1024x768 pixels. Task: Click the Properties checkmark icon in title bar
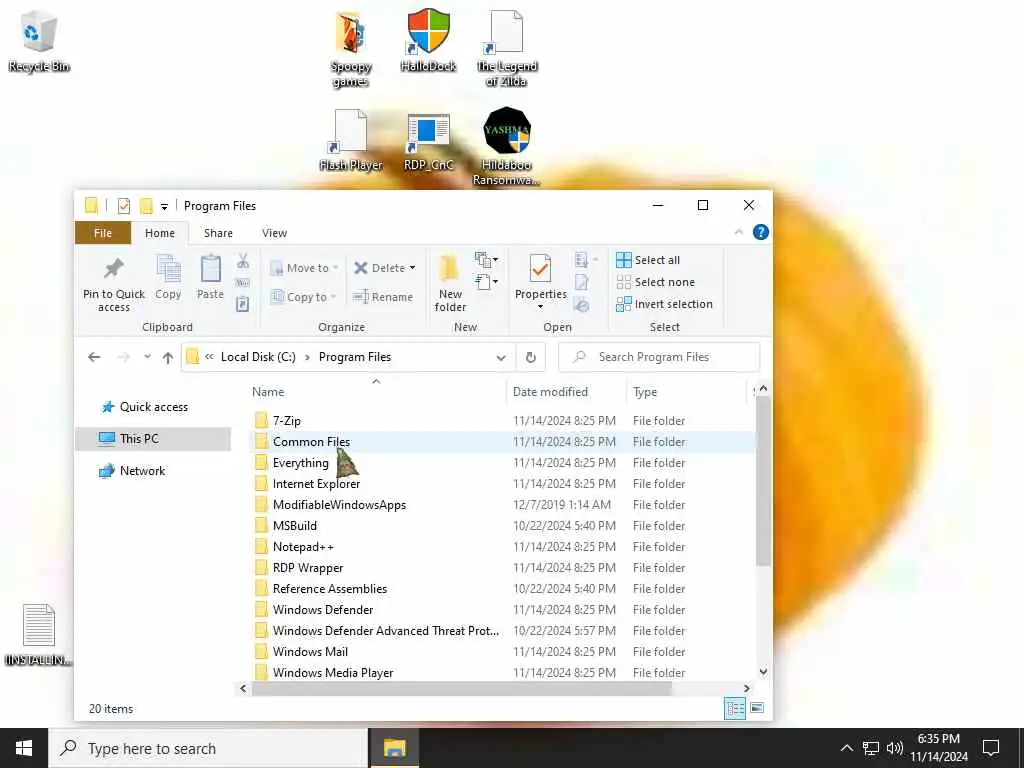point(123,206)
